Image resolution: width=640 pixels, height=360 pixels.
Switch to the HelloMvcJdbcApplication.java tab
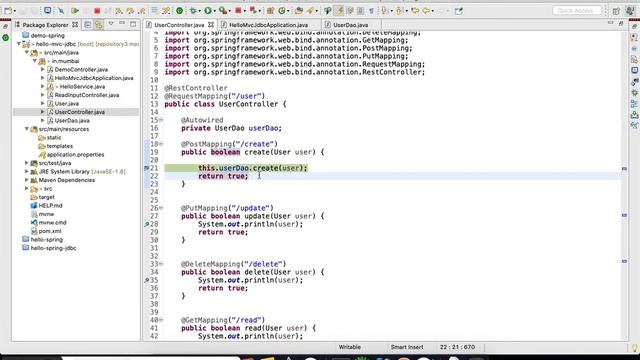(x=269, y=25)
